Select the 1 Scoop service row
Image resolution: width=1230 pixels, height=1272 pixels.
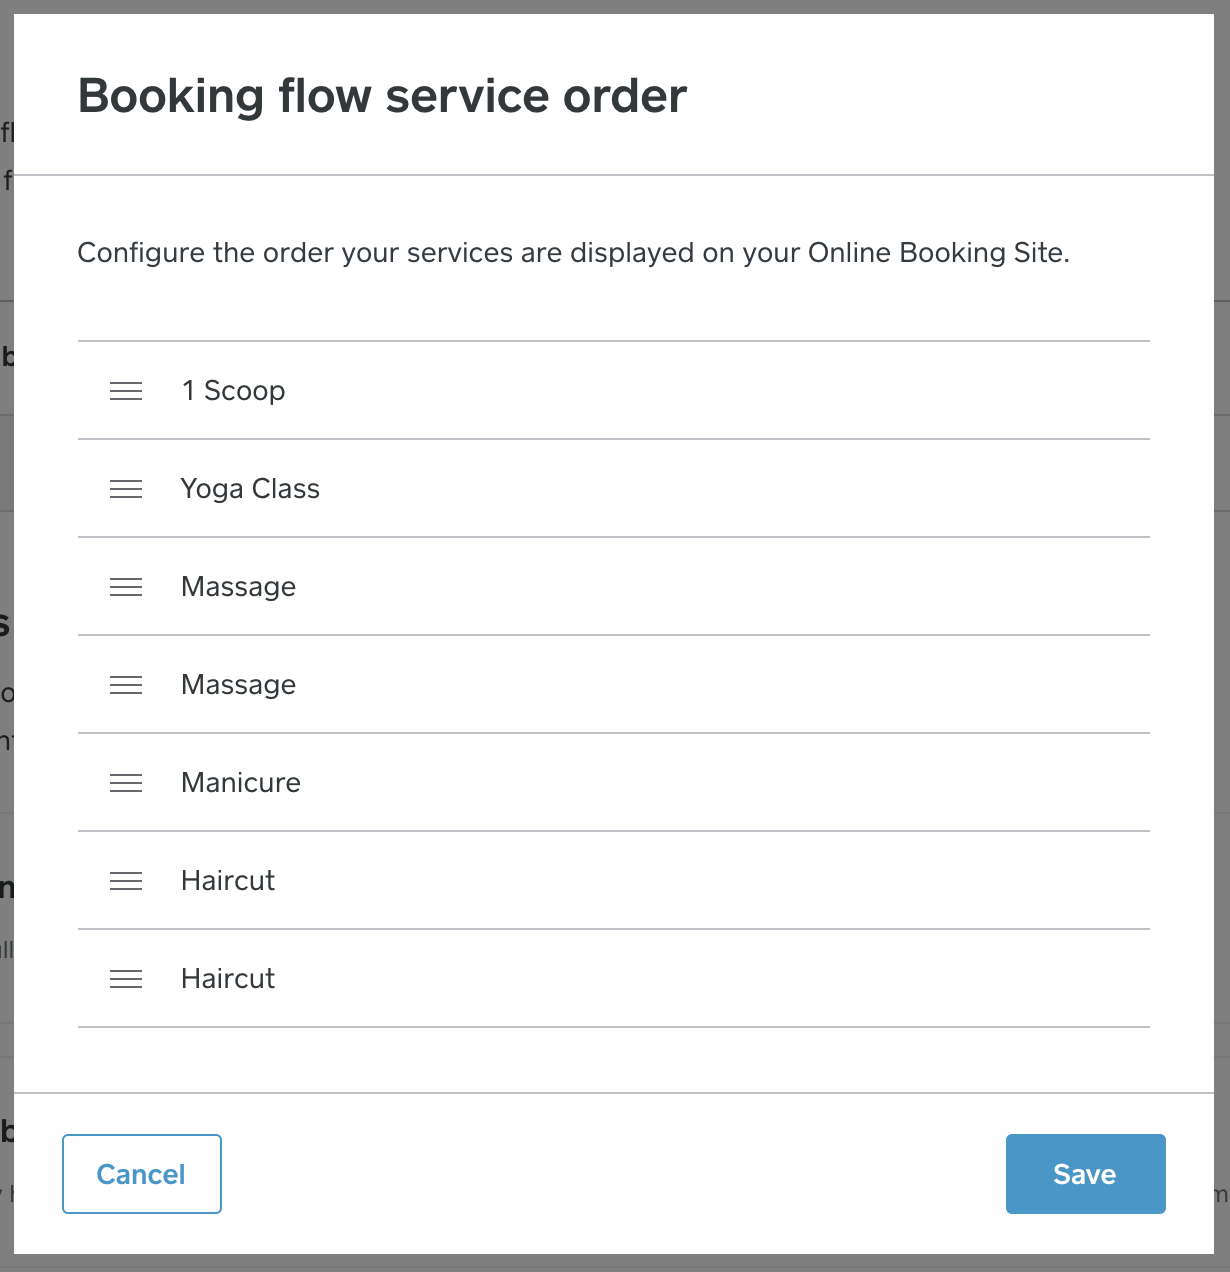[x=614, y=390]
